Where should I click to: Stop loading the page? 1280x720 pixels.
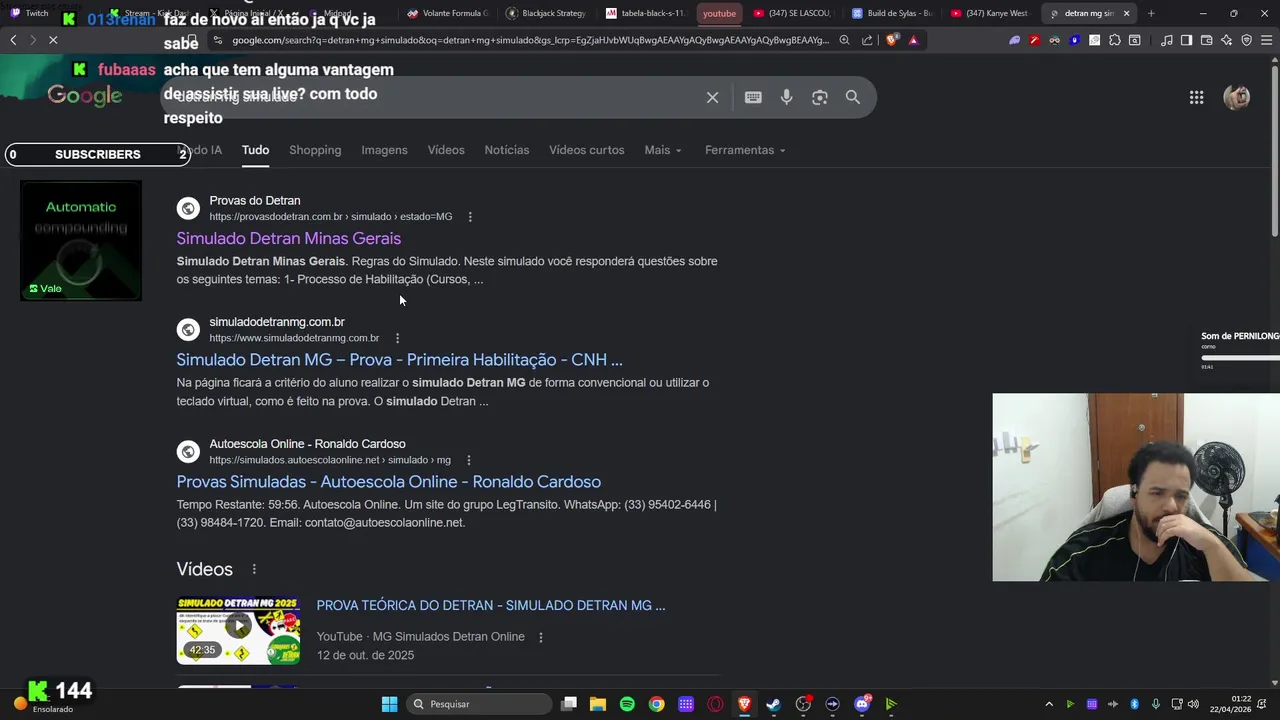[53, 40]
